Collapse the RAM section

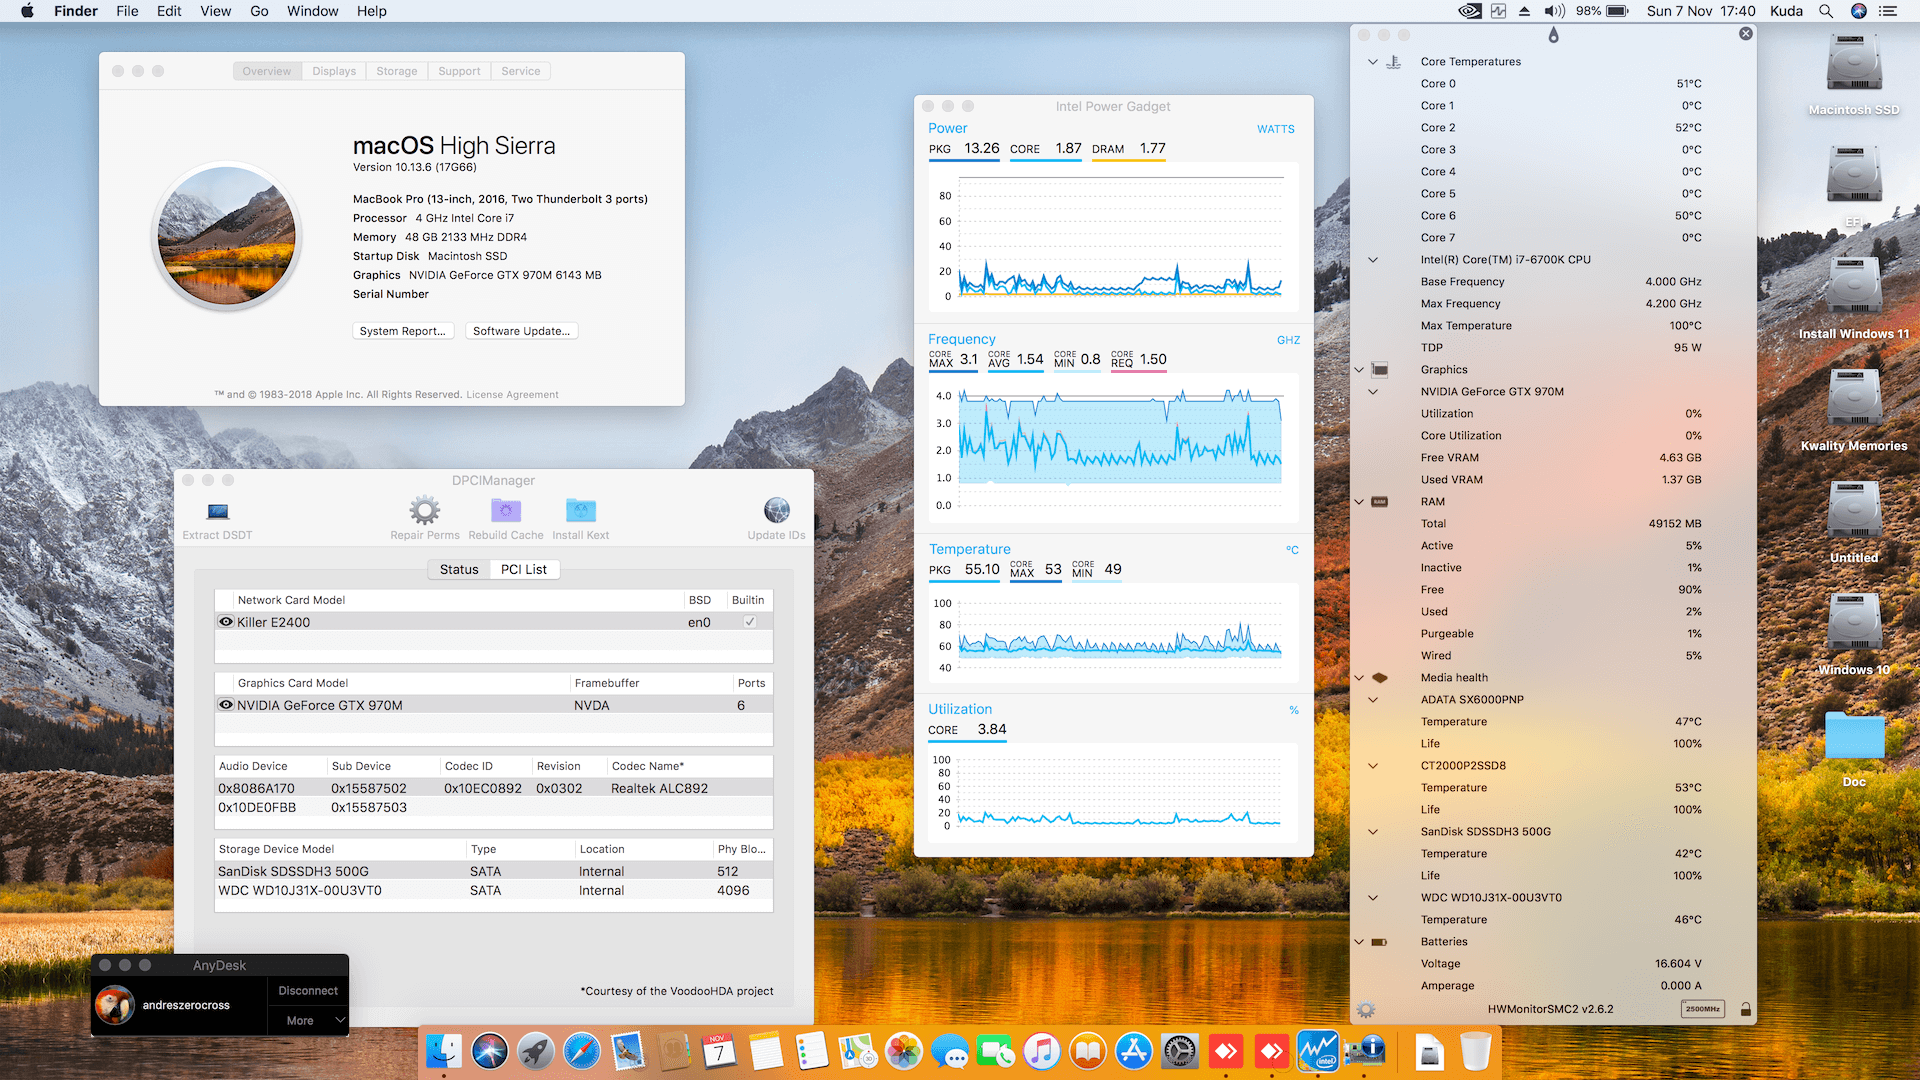point(1359,502)
